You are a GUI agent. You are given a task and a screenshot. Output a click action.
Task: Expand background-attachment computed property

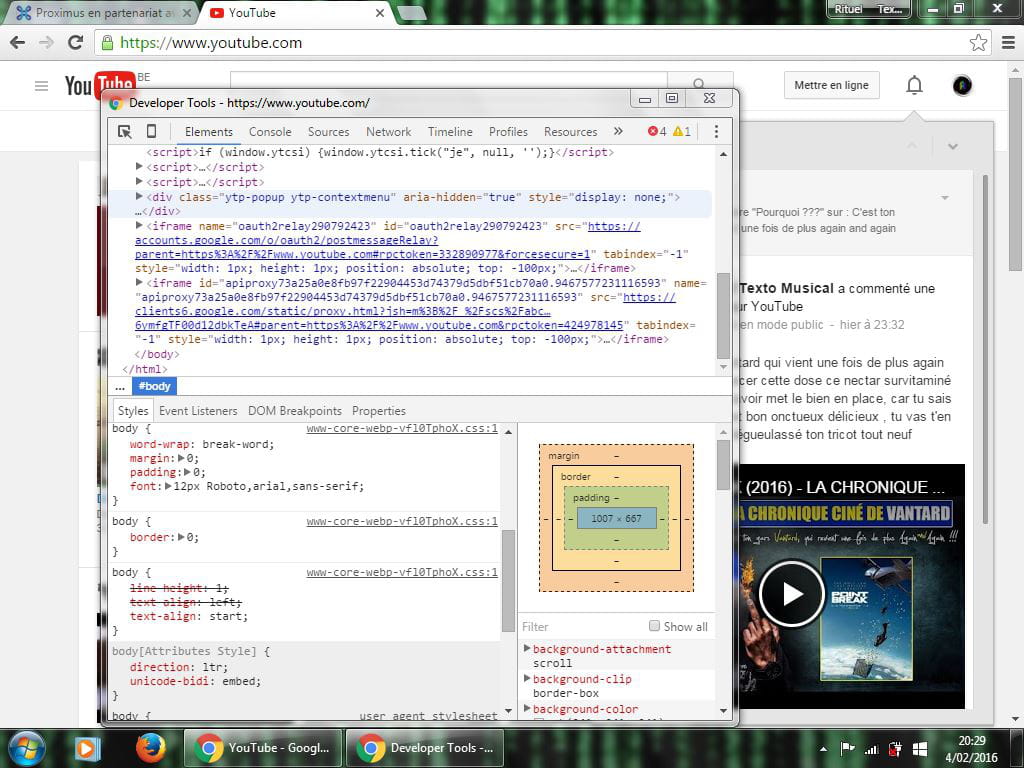pyautogui.click(x=527, y=648)
